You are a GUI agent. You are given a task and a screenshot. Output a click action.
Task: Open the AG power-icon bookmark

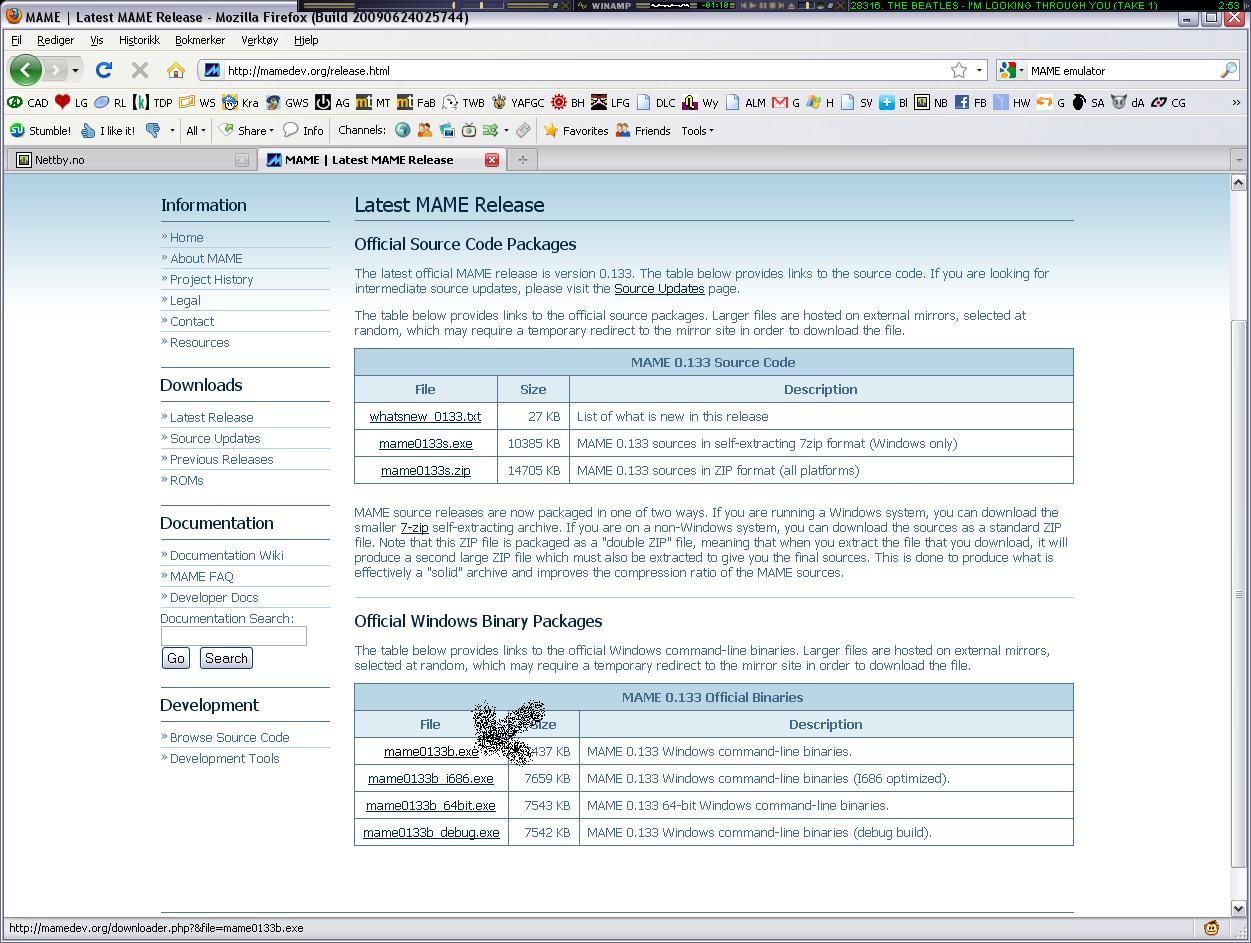tap(332, 102)
